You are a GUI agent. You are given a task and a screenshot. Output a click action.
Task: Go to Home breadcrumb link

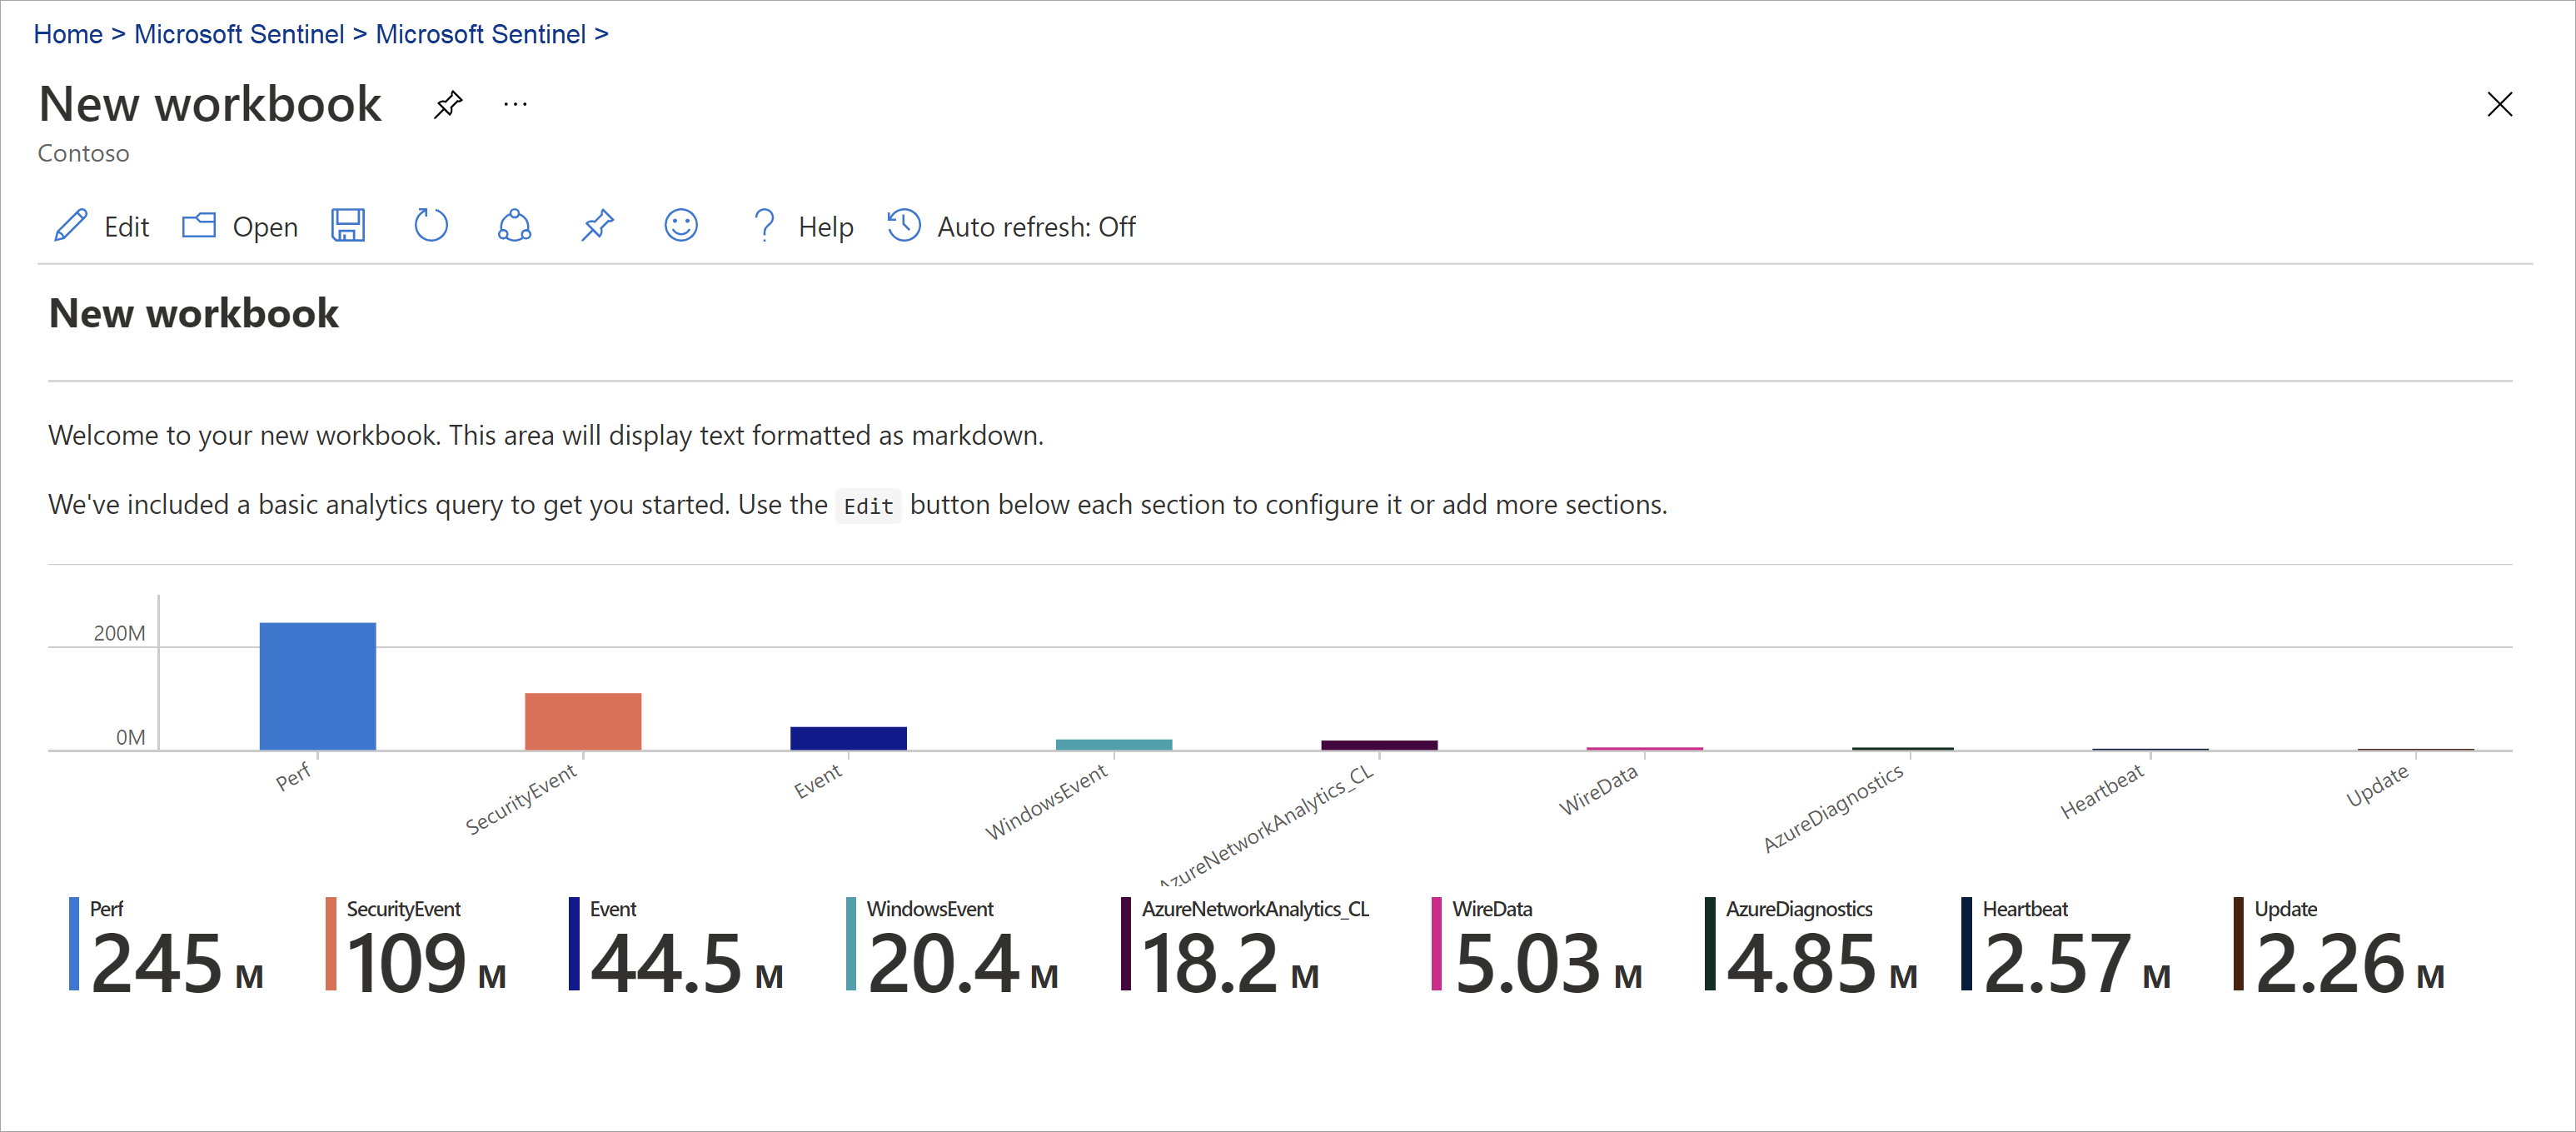click(x=68, y=34)
